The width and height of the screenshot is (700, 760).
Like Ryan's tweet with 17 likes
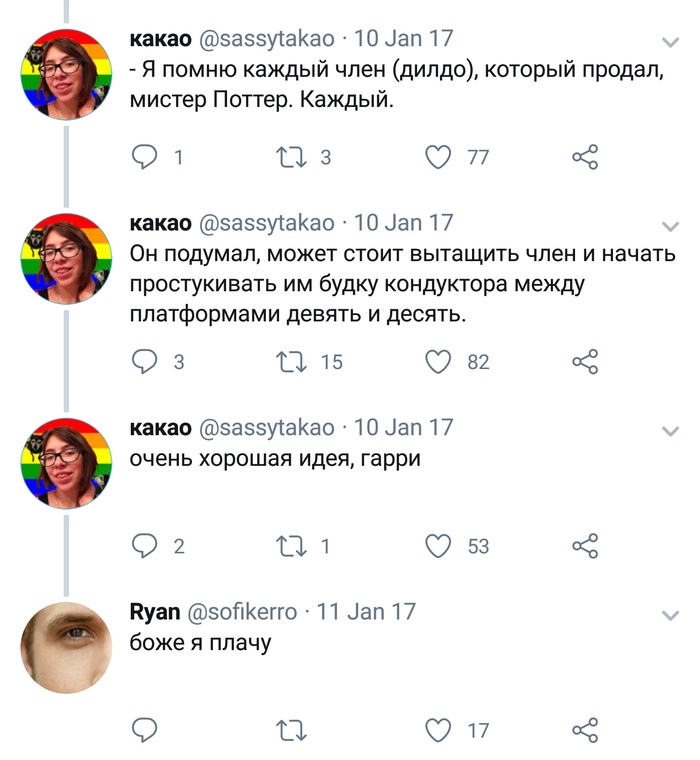438,730
